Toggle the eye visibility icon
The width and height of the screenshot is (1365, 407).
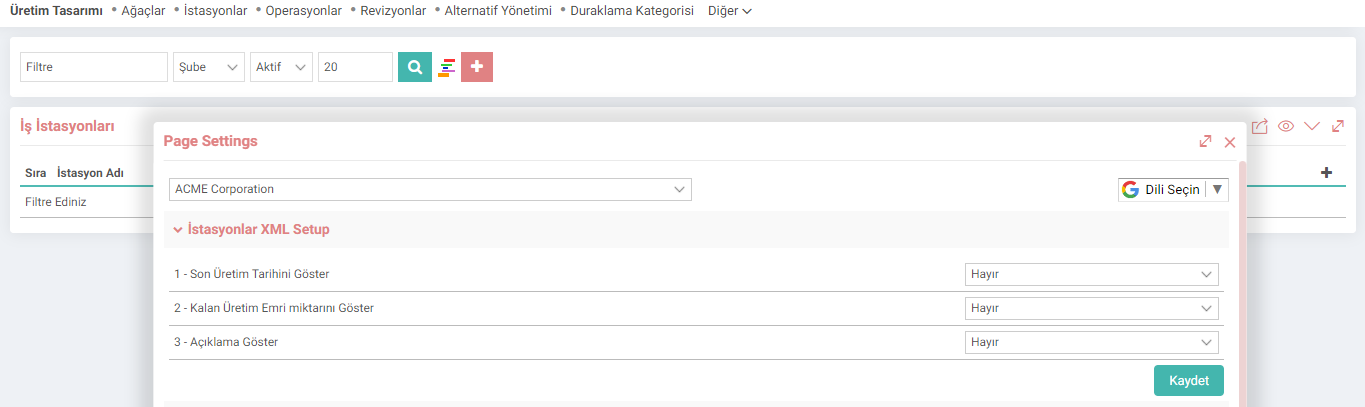[x=1286, y=126]
